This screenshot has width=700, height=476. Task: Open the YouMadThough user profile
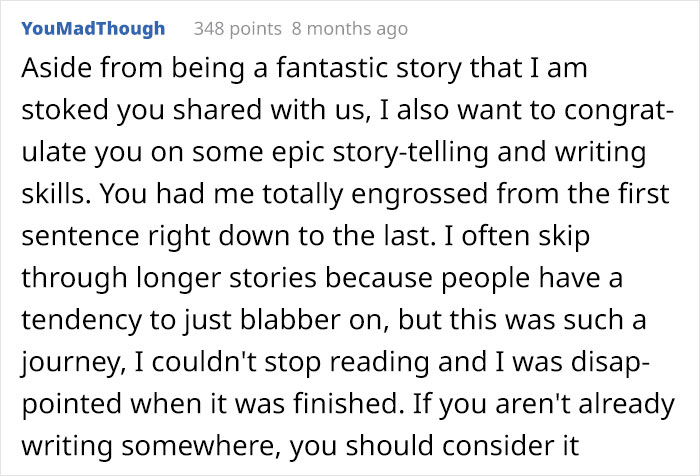92,28
